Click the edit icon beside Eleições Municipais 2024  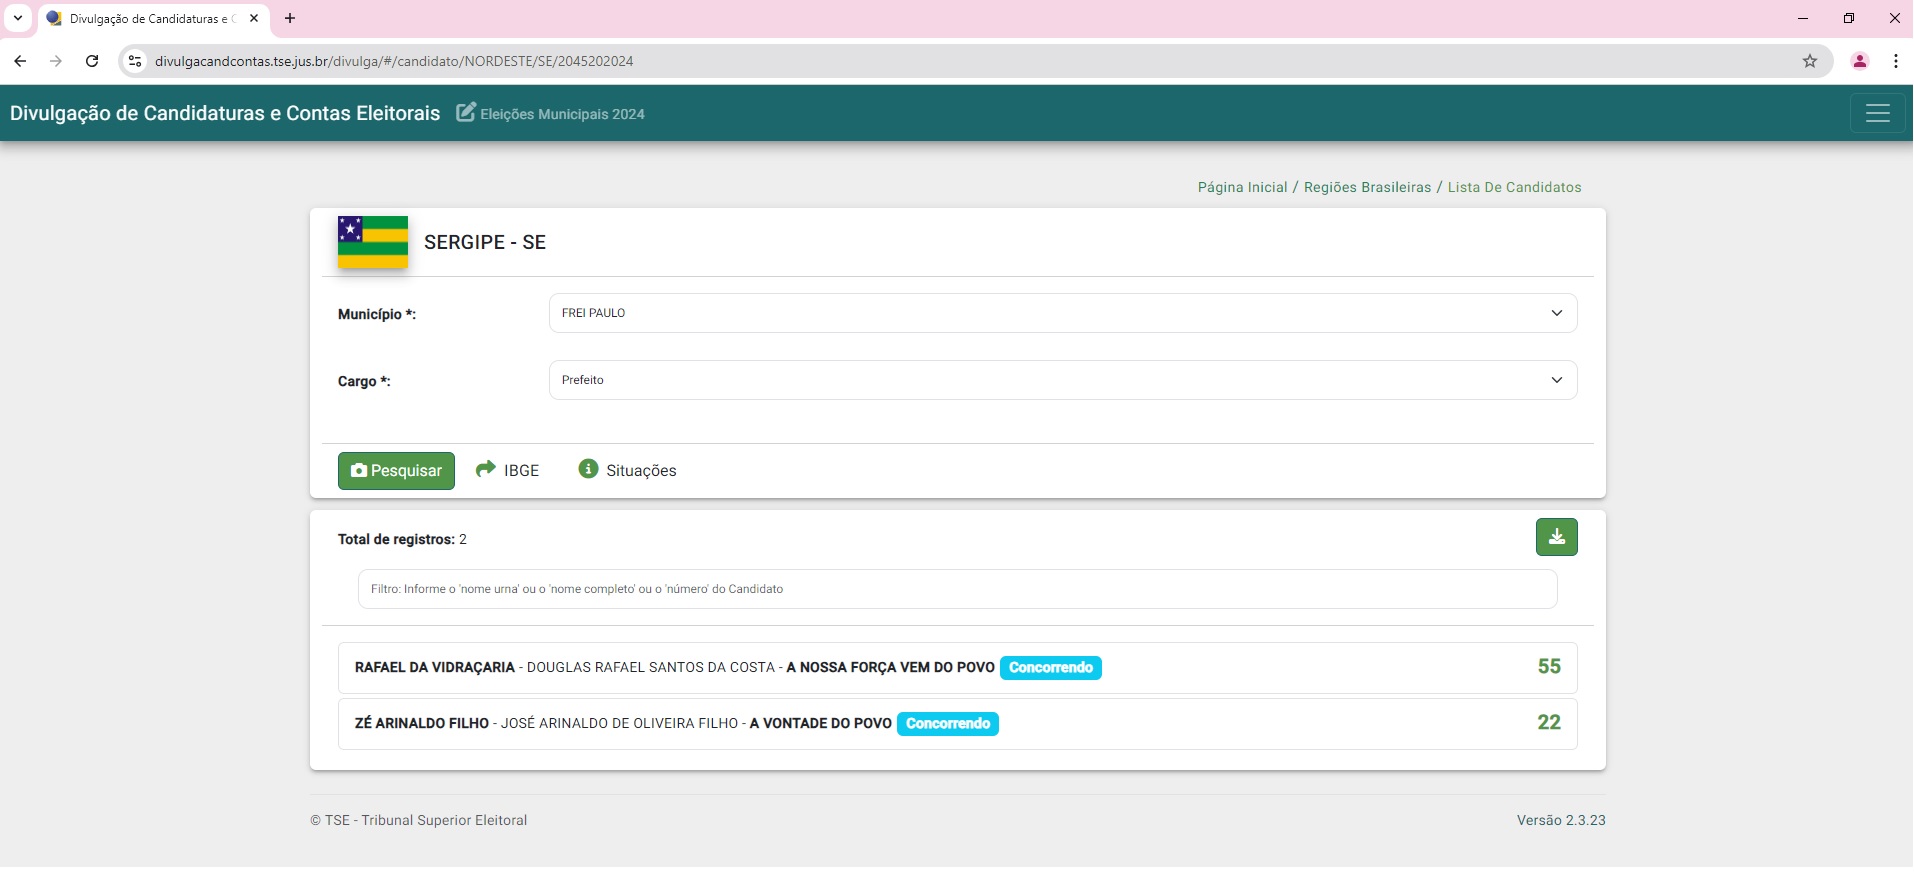pos(466,112)
